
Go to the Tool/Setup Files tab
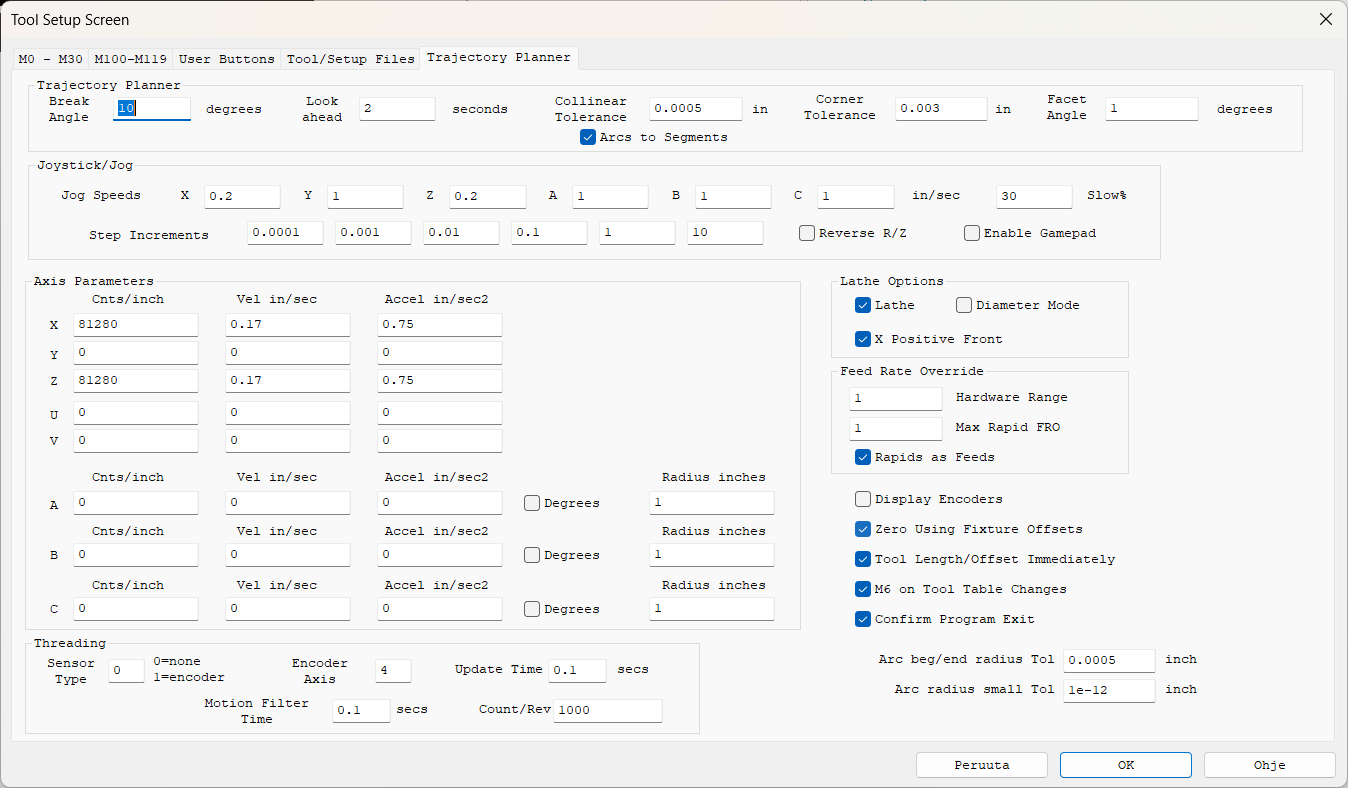coord(350,59)
